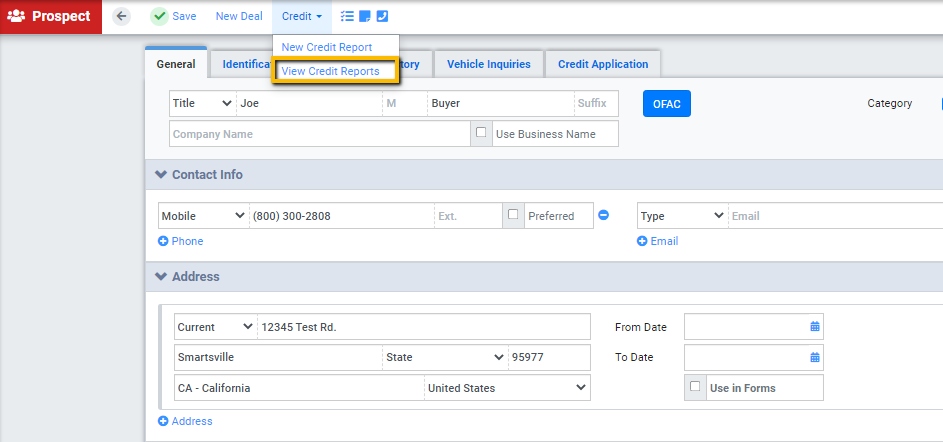Switch to the Vehicle Inquiries tab
Viewport: 943px width, 442px height.
[488, 64]
